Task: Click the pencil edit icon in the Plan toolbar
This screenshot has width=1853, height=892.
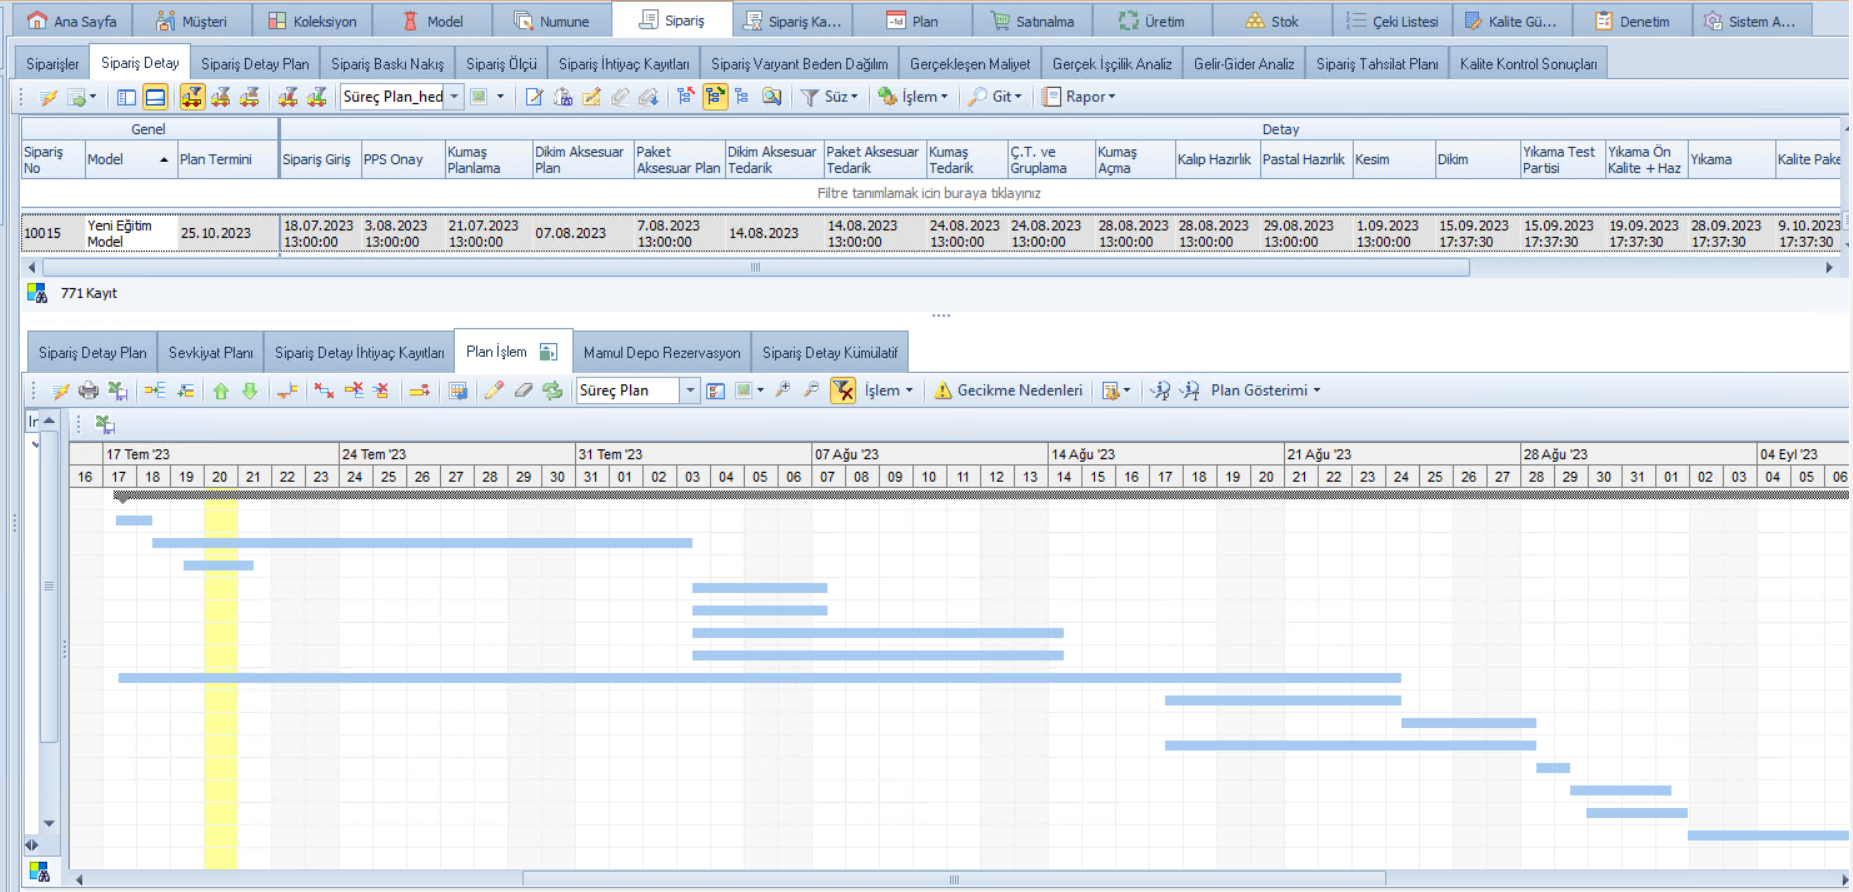Action: 493,391
